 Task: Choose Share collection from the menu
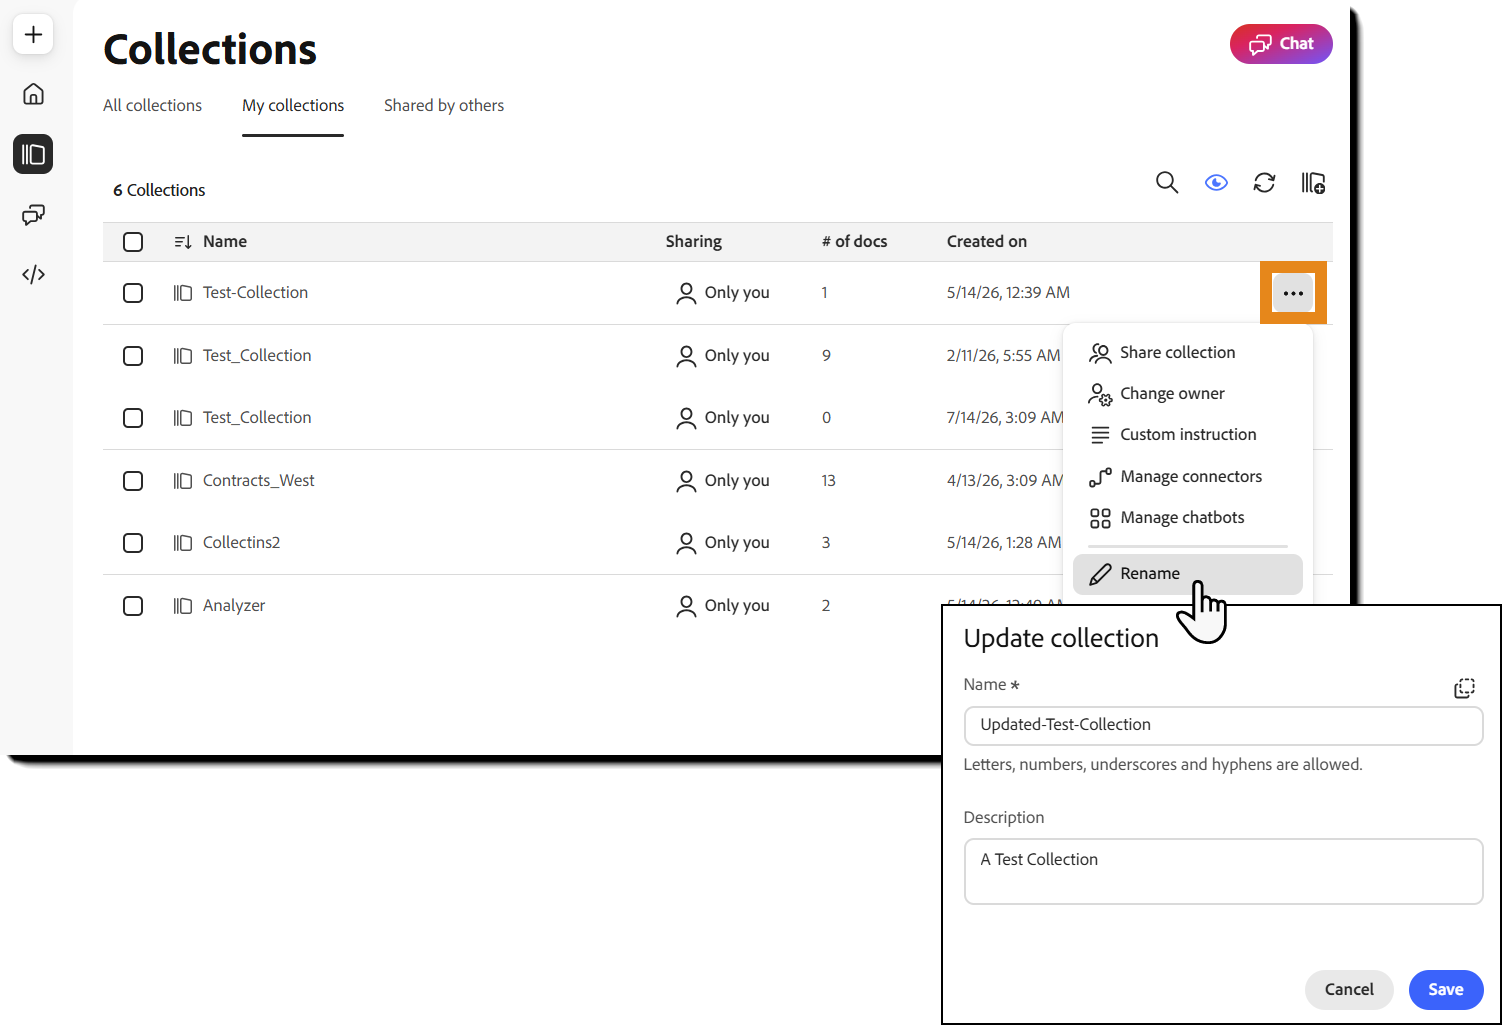[1188, 352]
